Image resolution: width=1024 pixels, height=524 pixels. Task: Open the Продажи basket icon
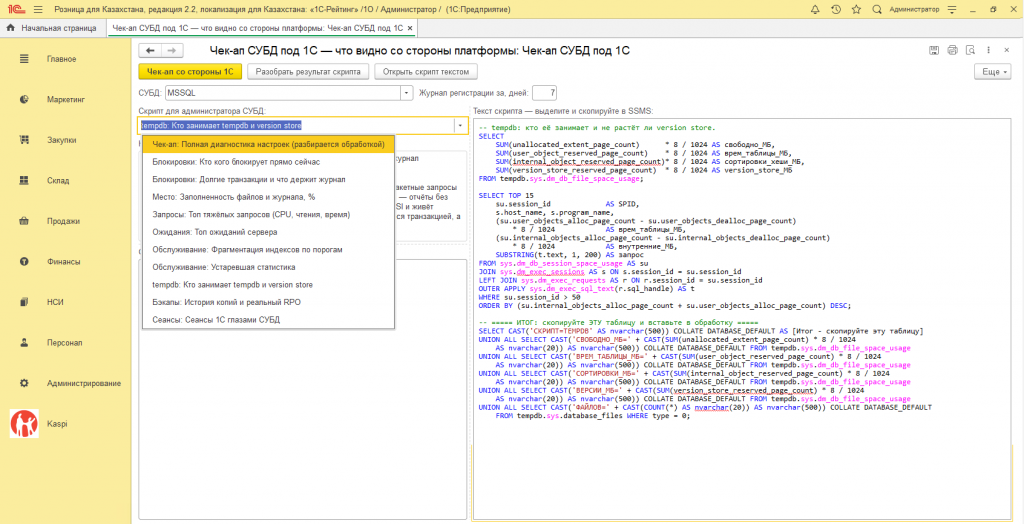click(x=24, y=221)
